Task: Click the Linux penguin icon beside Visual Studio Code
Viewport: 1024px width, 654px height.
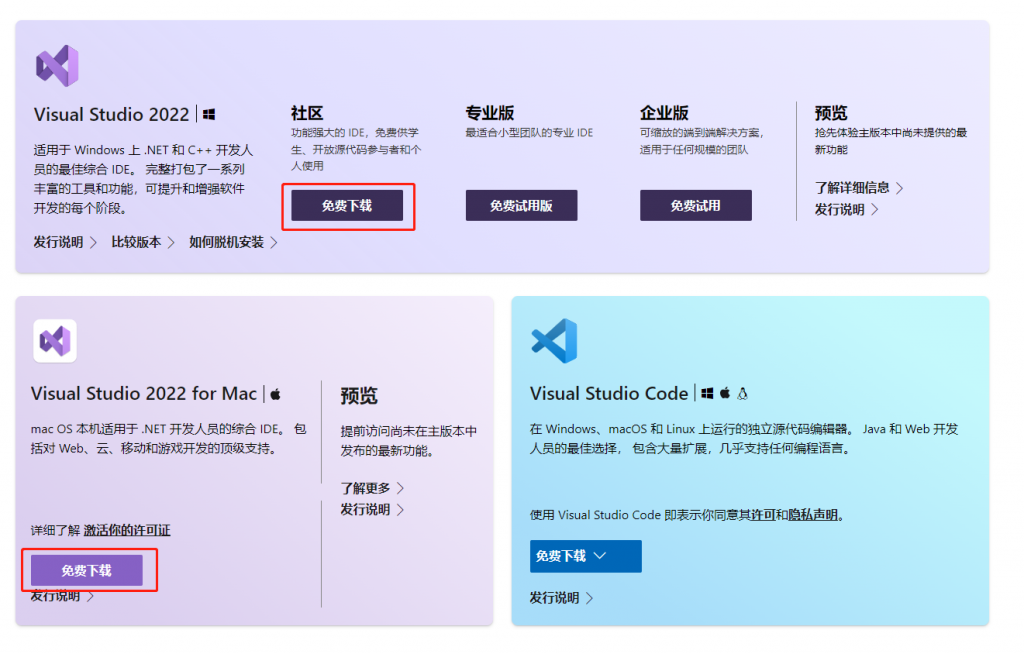Action: coord(743,393)
